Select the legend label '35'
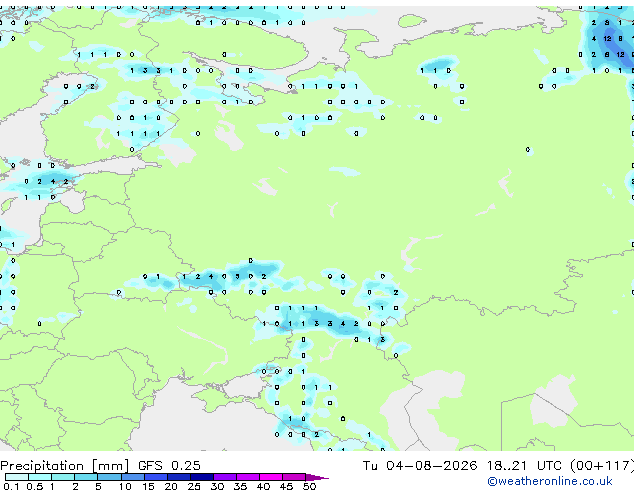634x490 pixels. (240, 486)
